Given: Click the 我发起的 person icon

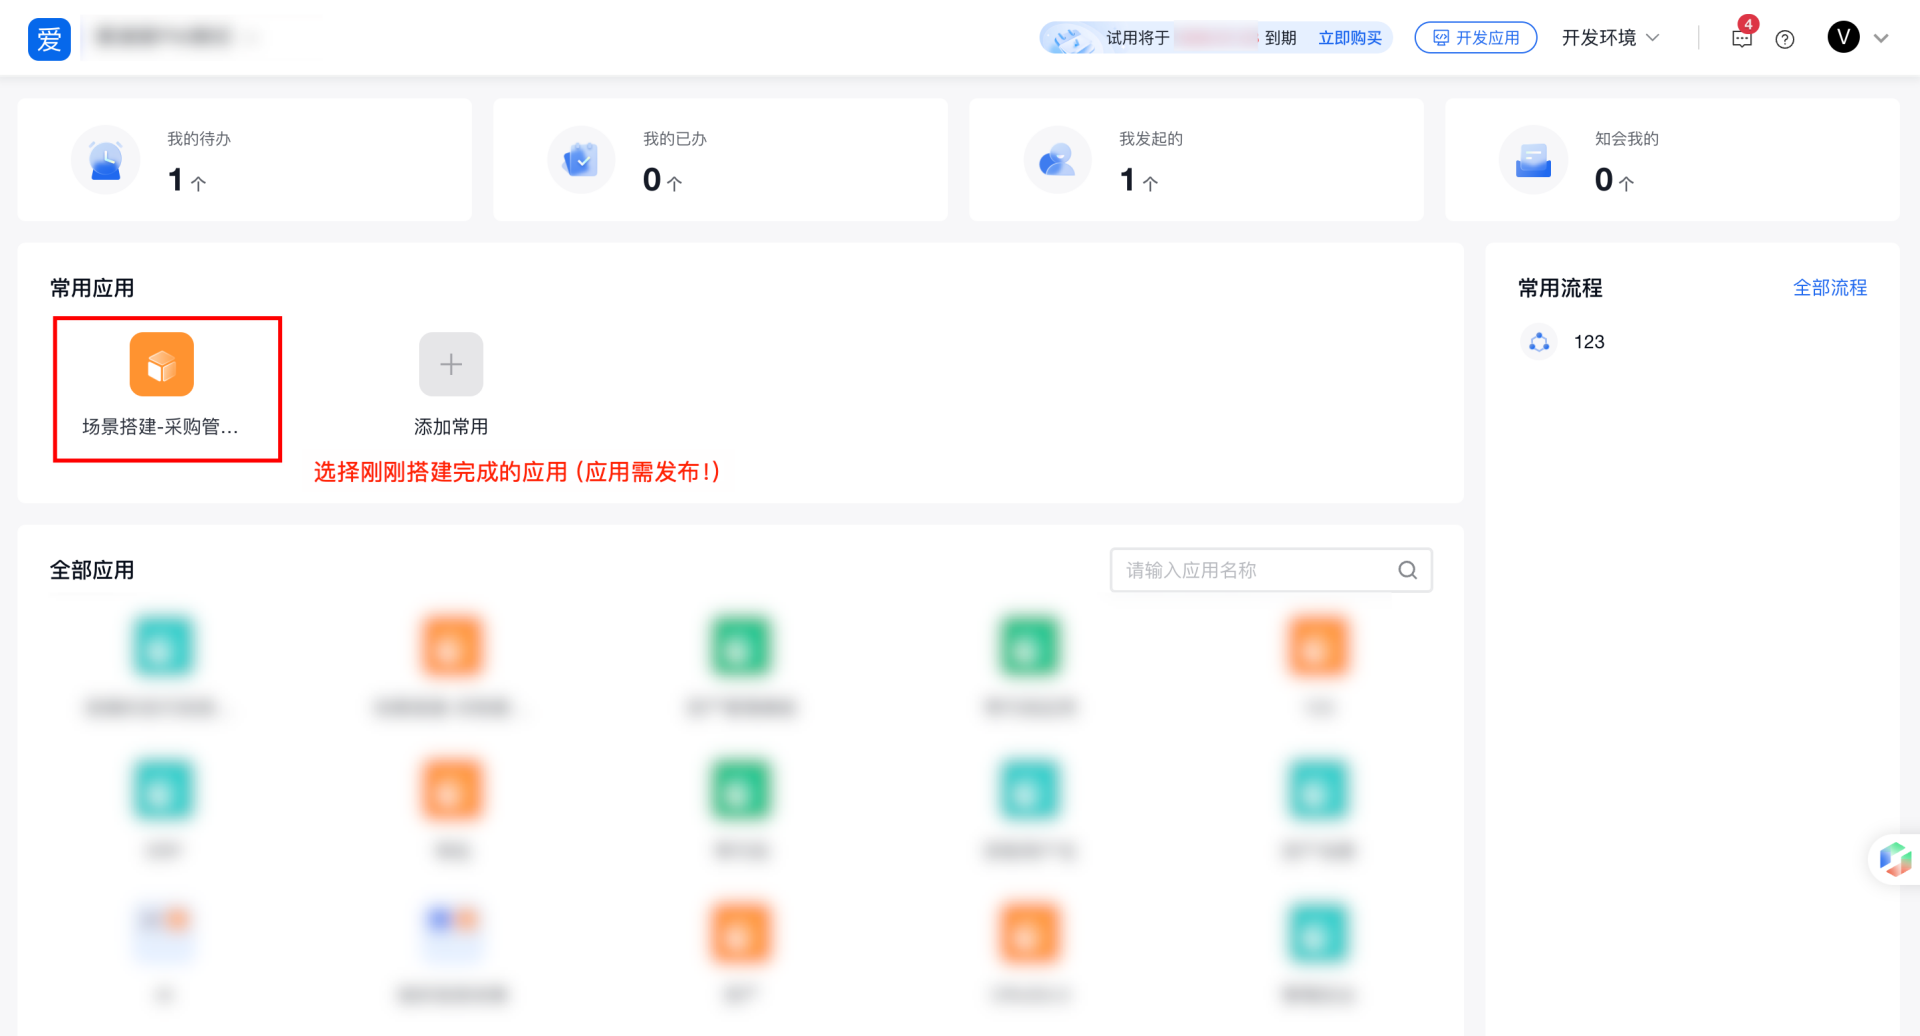Looking at the screenshot, I should 1057,160.
